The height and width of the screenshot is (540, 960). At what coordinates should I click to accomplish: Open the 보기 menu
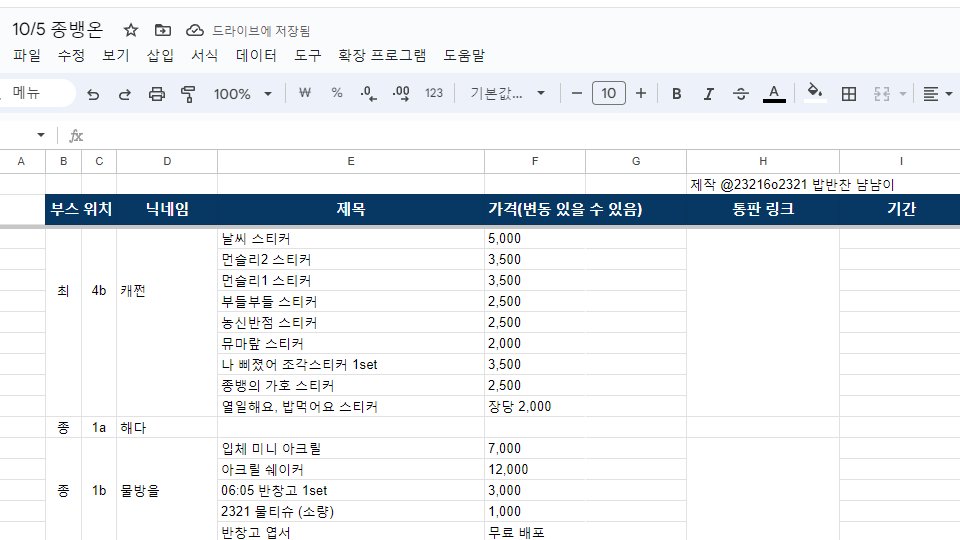pyautogui.click(x=116, y=56)
